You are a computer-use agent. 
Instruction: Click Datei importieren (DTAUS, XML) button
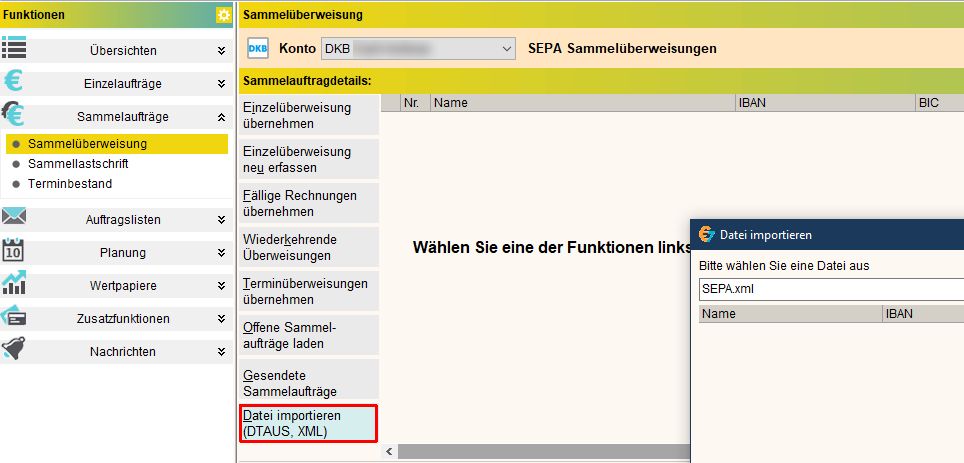click(x=309, y=423)
